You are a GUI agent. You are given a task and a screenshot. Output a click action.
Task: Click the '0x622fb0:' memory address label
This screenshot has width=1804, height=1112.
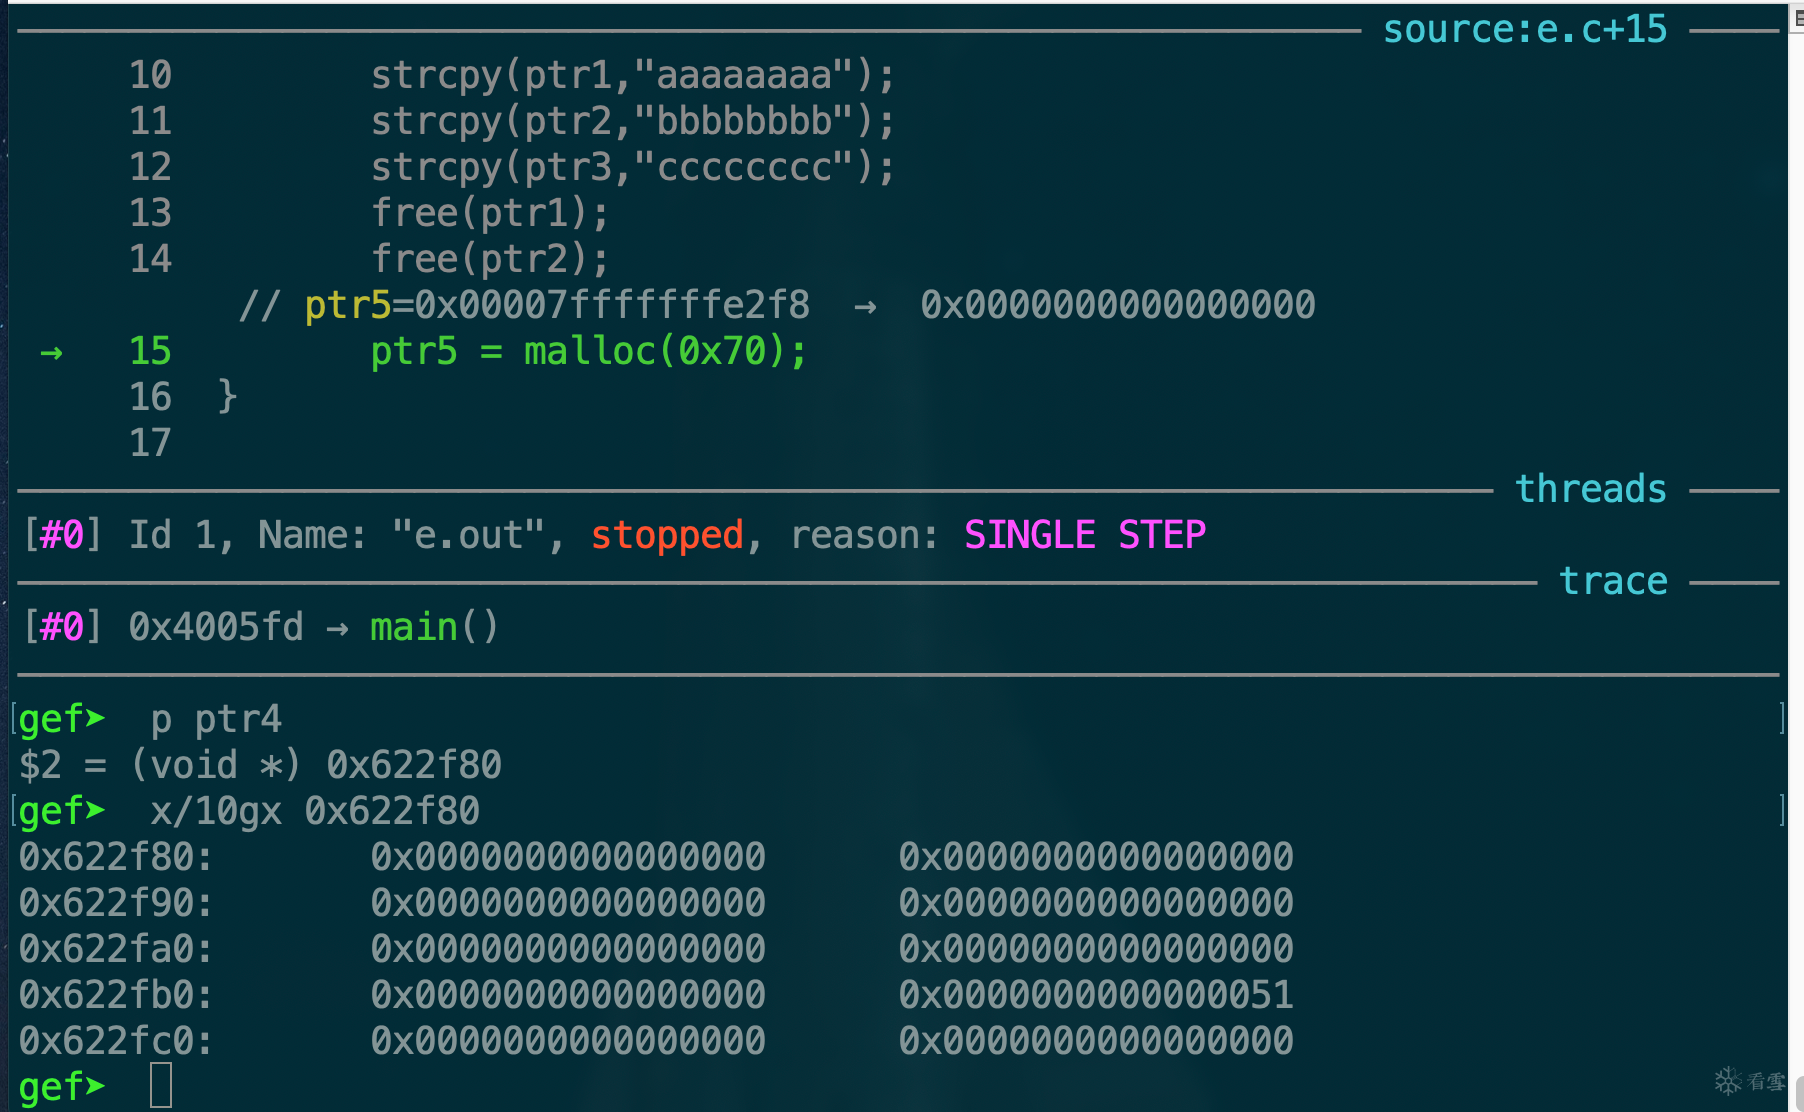coord(115,995)
